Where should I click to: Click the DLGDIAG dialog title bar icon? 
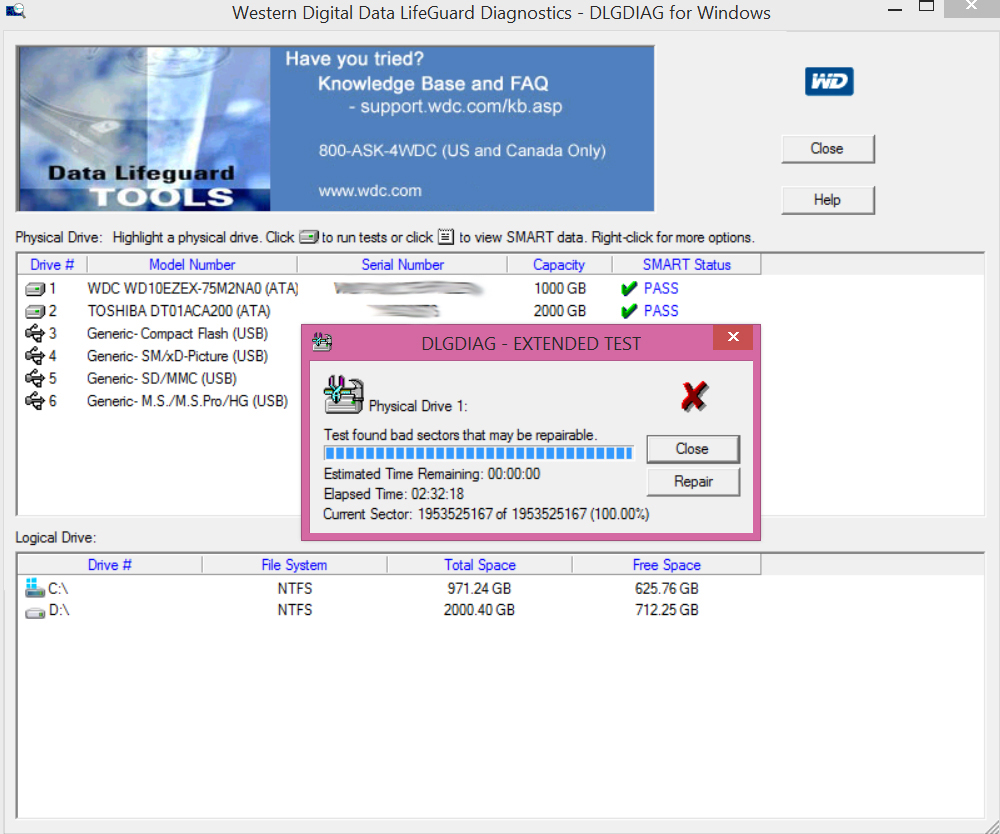pos(322,342)
